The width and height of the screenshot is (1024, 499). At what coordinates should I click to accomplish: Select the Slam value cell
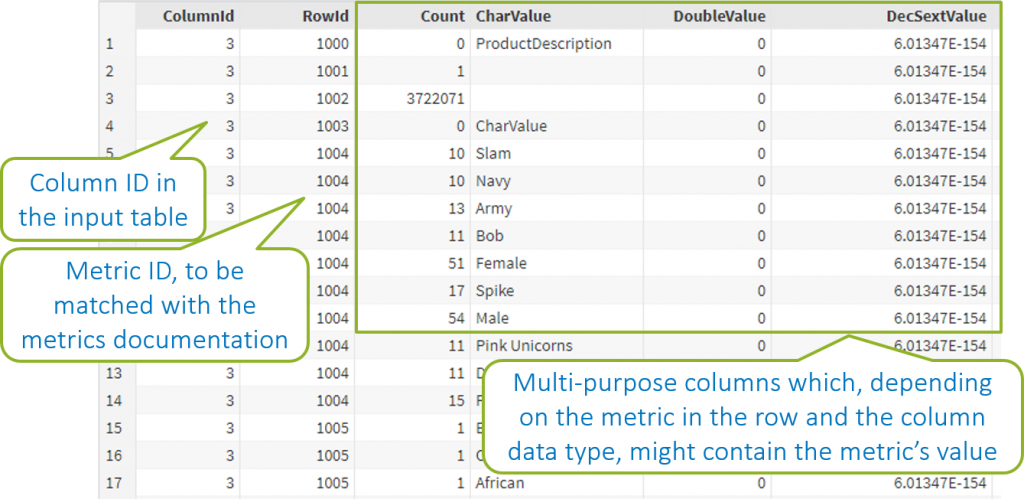(x=493, y=154)
